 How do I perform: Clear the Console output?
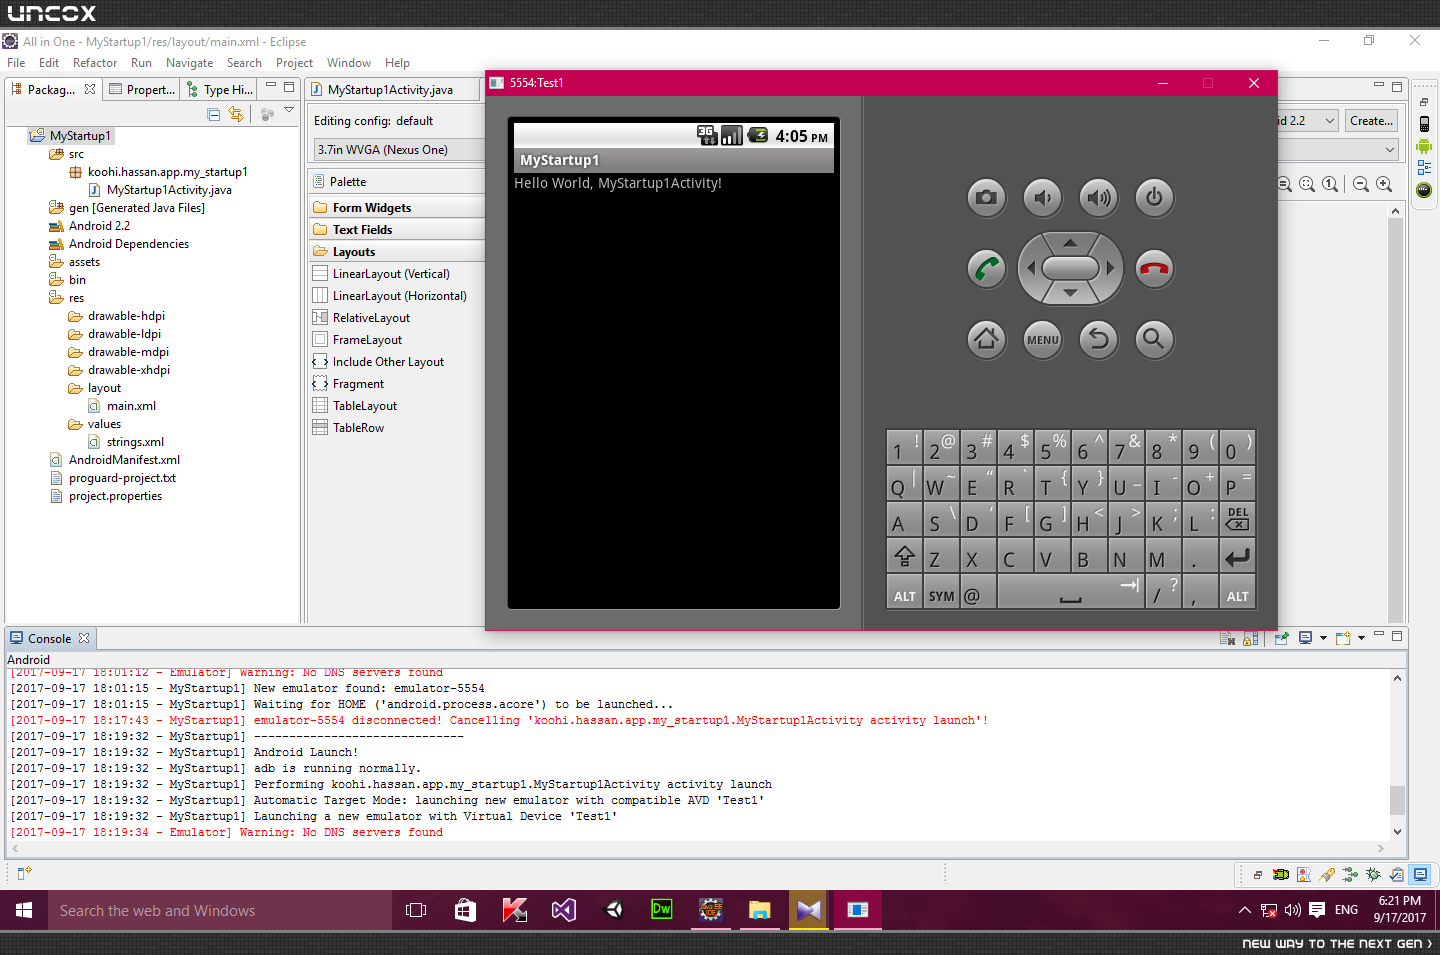click(x=1228, y=638)
